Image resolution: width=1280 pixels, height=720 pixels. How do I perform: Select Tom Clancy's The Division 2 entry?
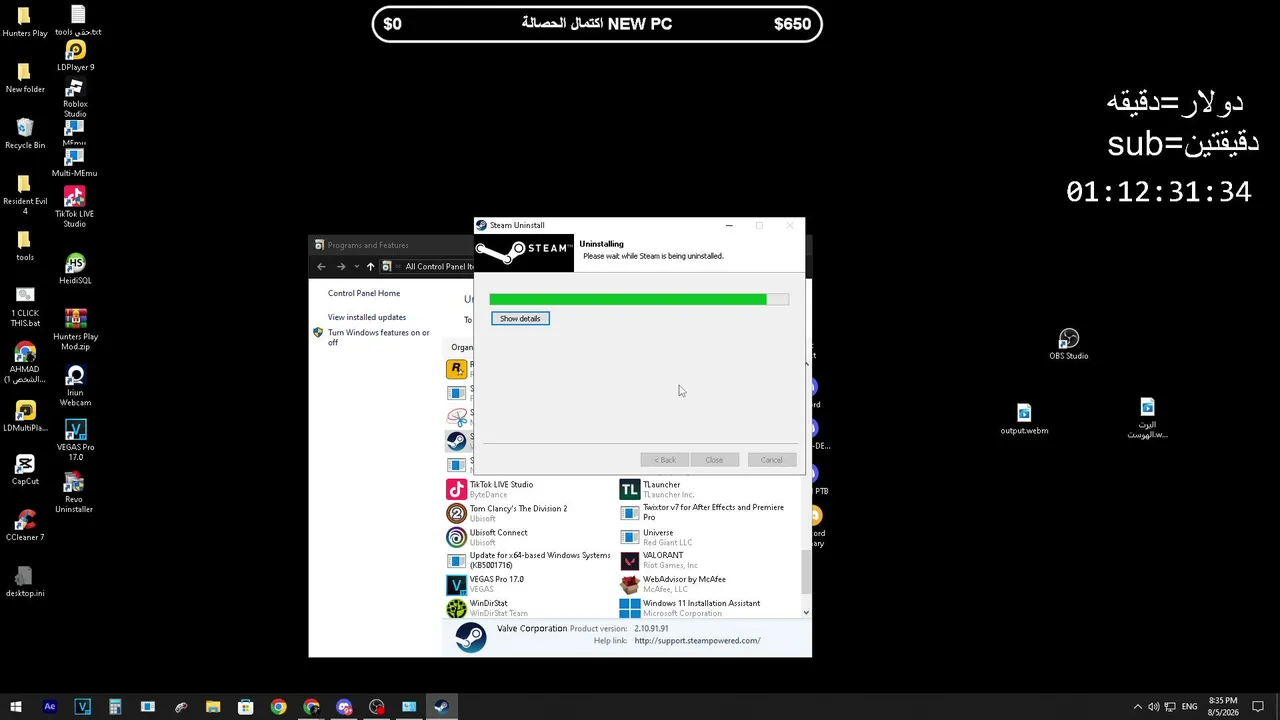click(x=527, y=513)
